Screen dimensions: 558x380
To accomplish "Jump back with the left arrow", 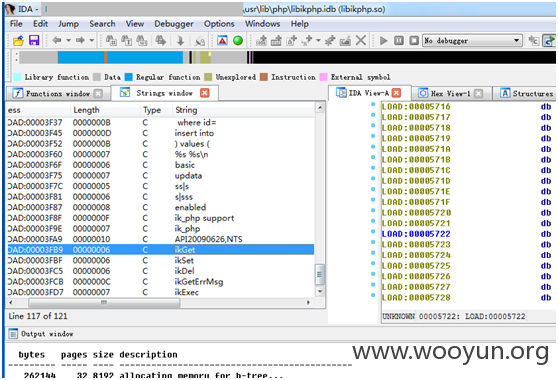I will (57, 41).
